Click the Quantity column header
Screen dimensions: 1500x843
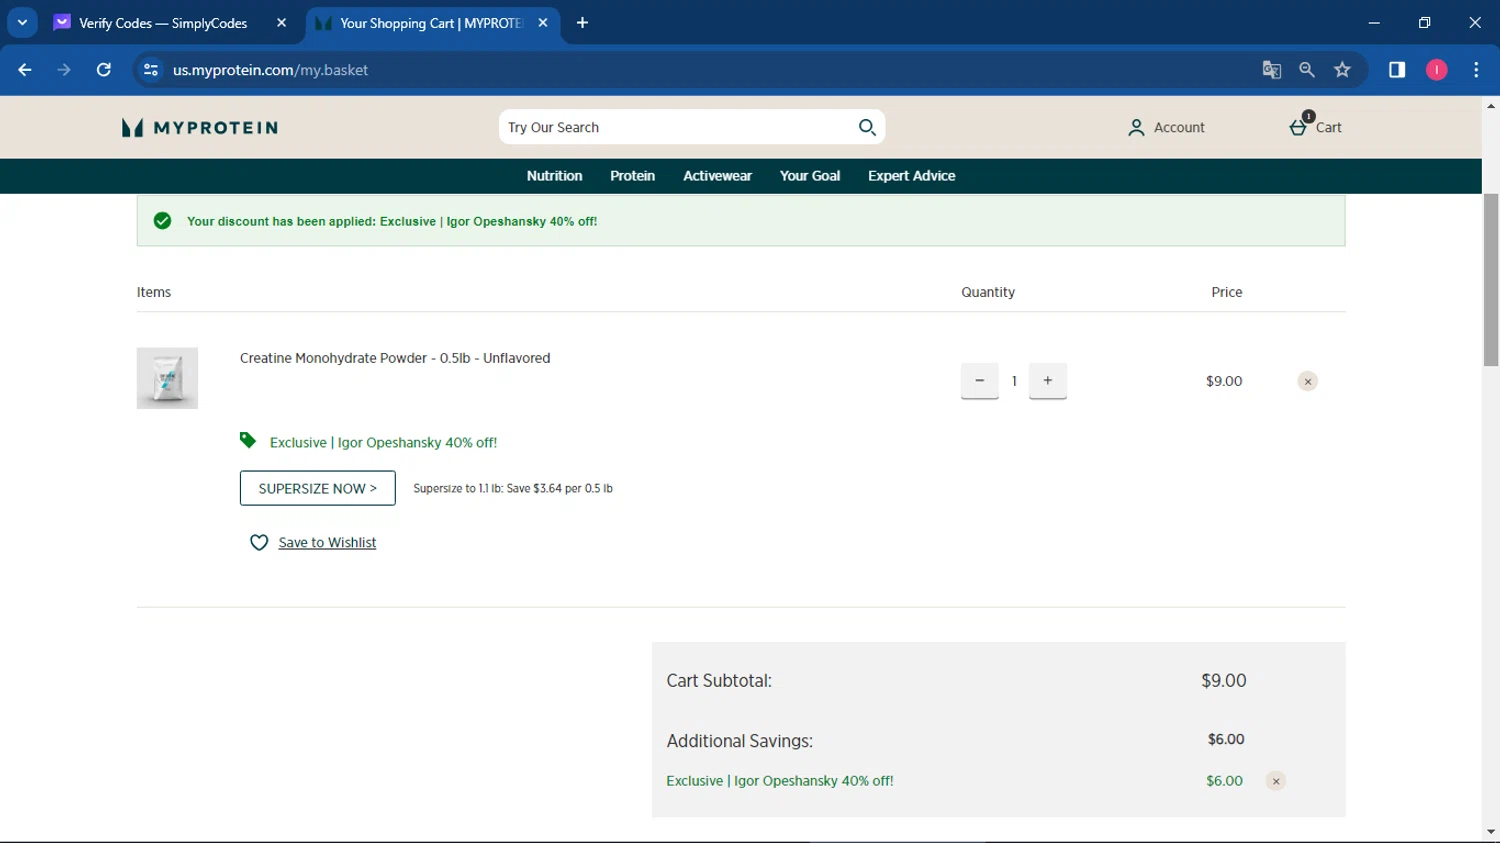988,292
